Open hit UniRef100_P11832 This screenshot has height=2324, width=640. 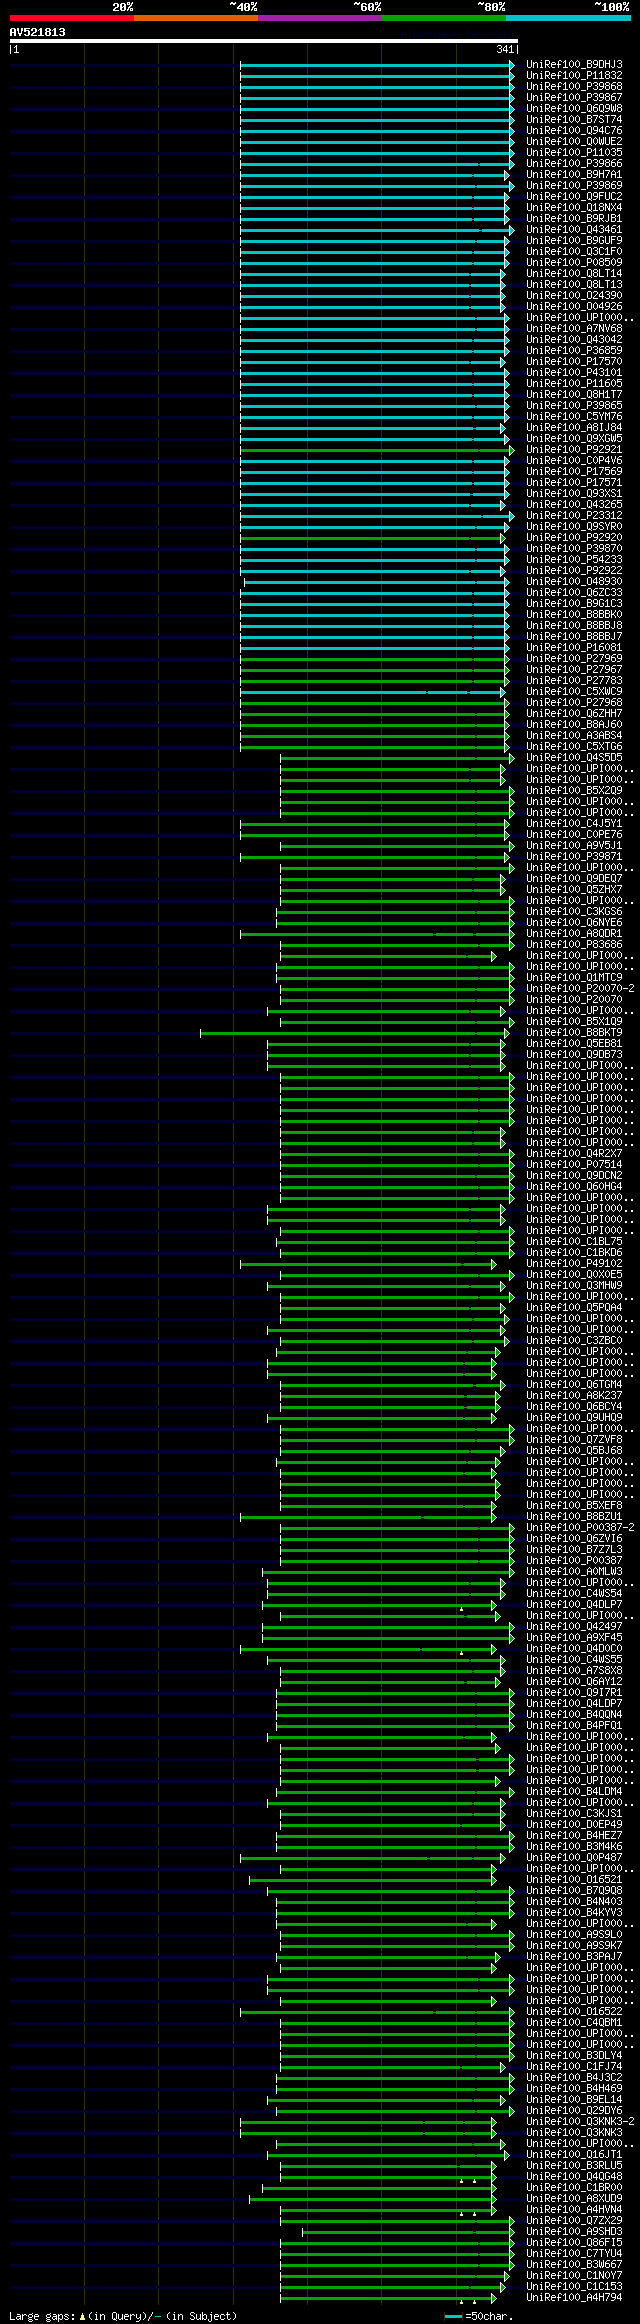tap(574, 75)
